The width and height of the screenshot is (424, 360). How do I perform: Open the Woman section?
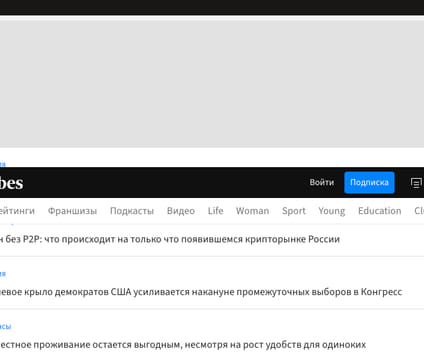[x=252, y=211]
